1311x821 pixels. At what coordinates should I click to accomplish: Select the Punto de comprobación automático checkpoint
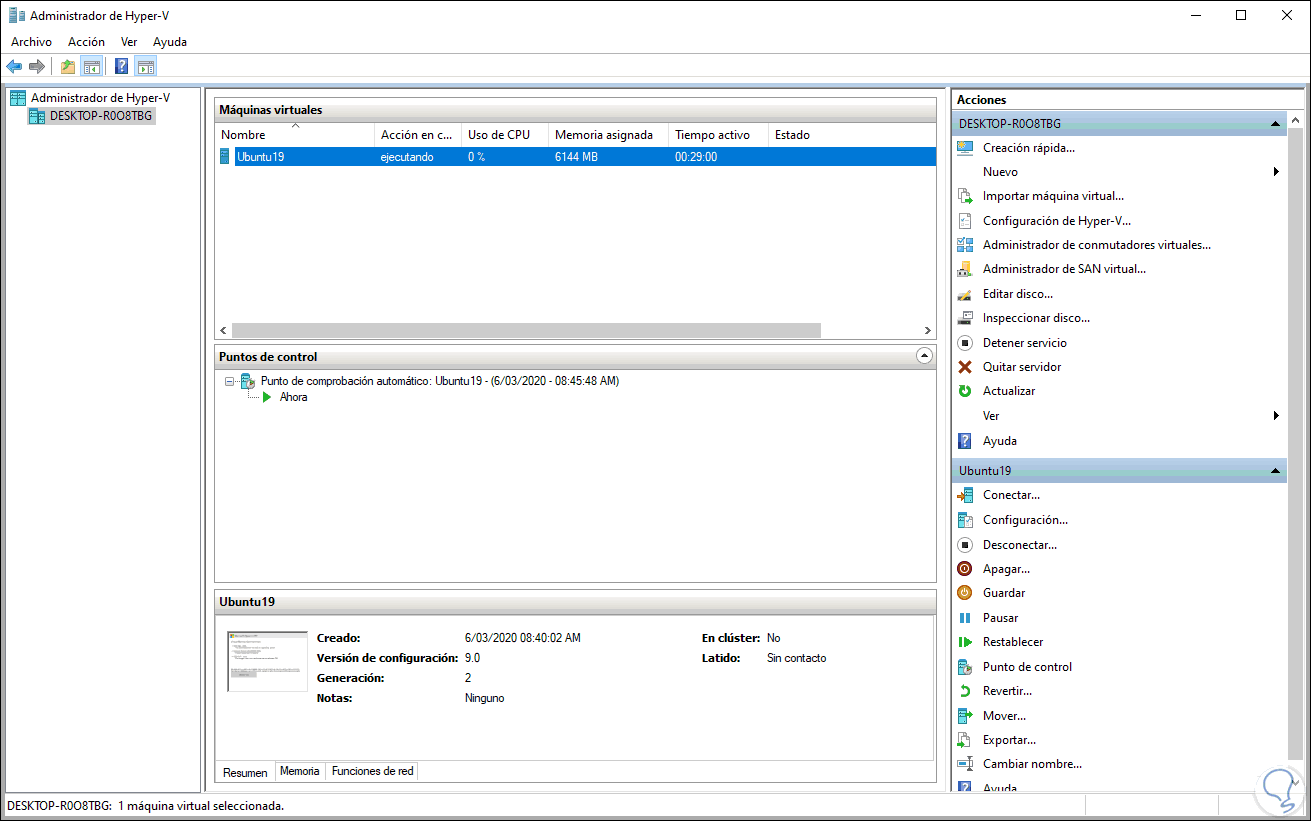439,381
